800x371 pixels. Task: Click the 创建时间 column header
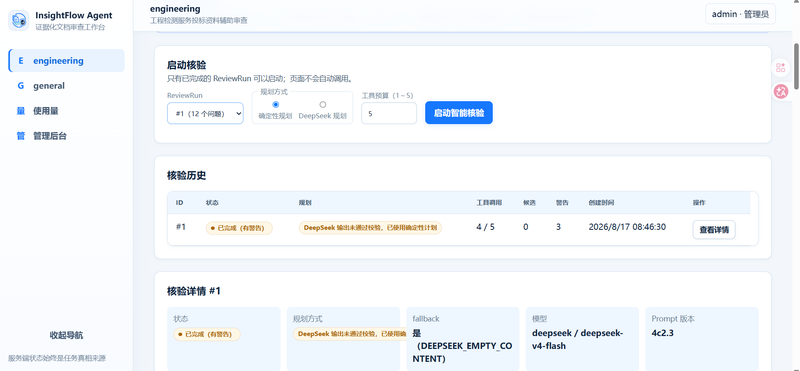click(601, 203)
